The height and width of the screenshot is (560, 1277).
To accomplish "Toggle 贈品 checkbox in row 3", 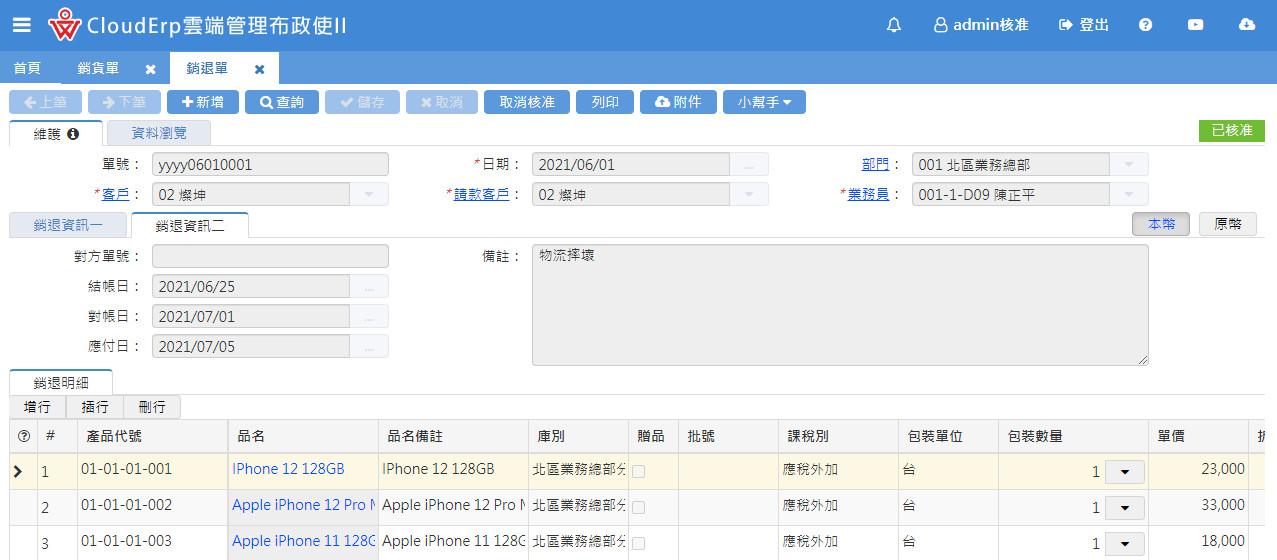I will pyautogui.click(x=638, y=543).
